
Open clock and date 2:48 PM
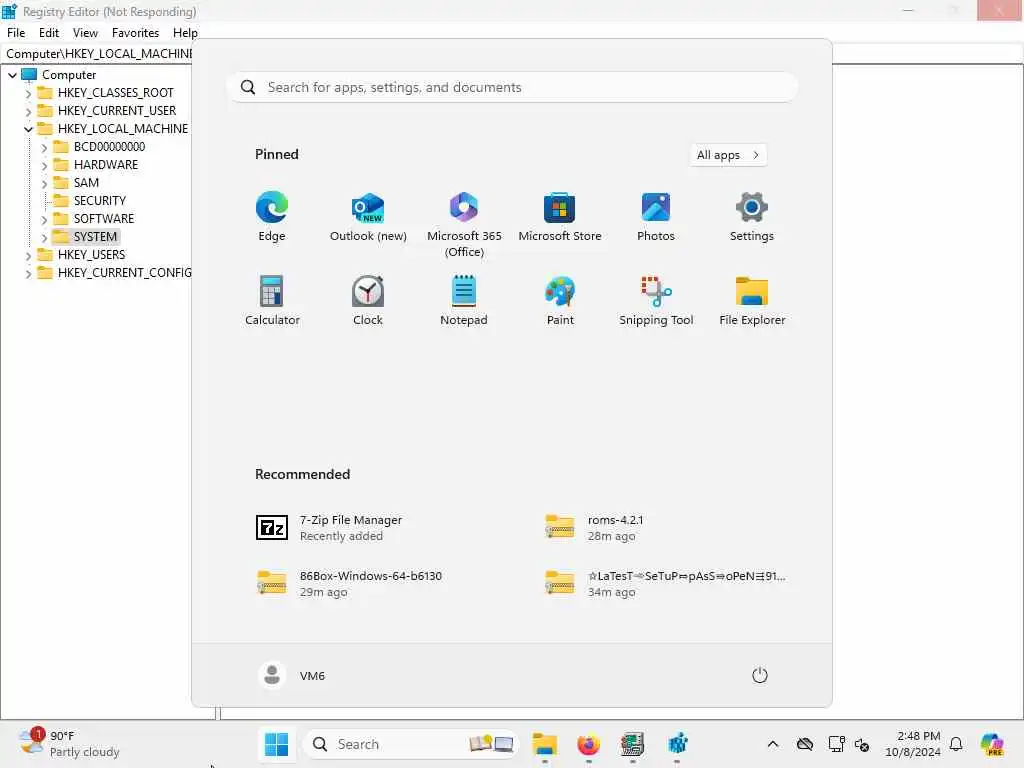(913, 744)
